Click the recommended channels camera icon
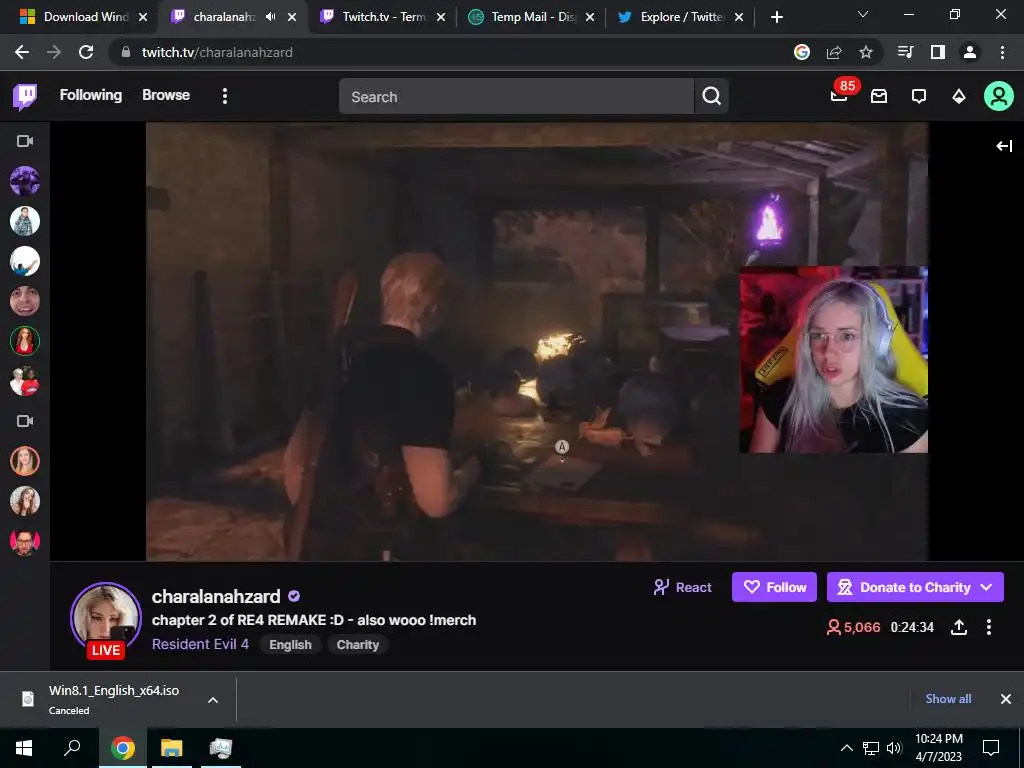Screen dimensions: 1024x768 click(x=25, y=421)
